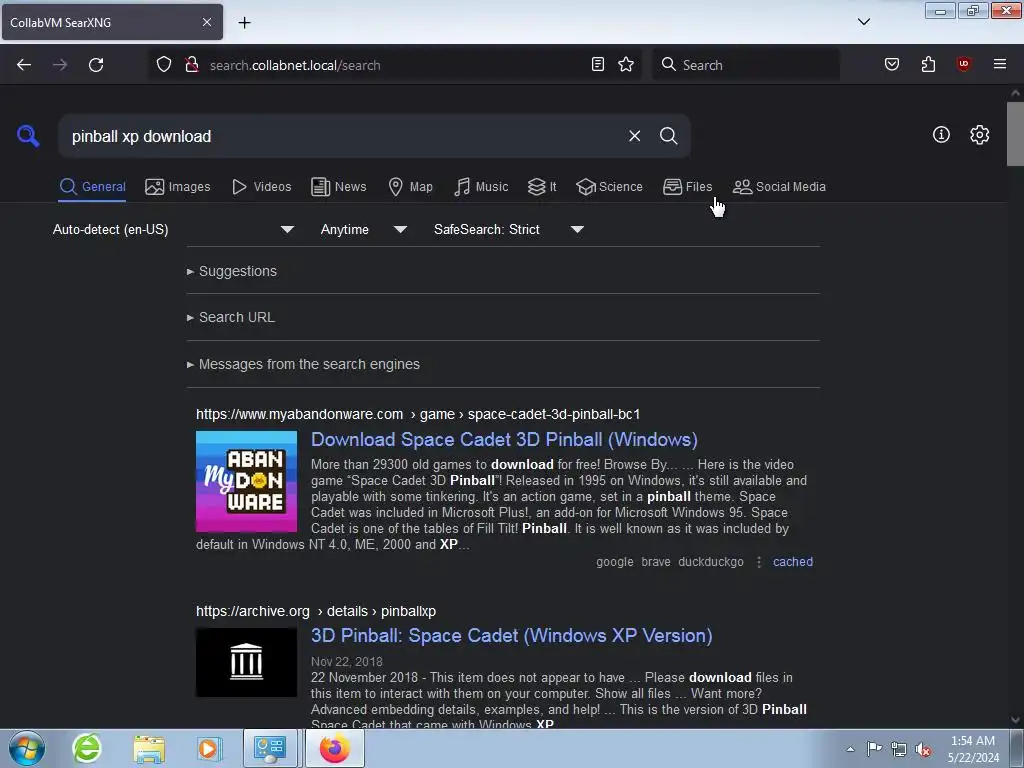This screenshot has height=768, width=1024.
Task: Expand the Suggestions section
Action: point(232,271)
